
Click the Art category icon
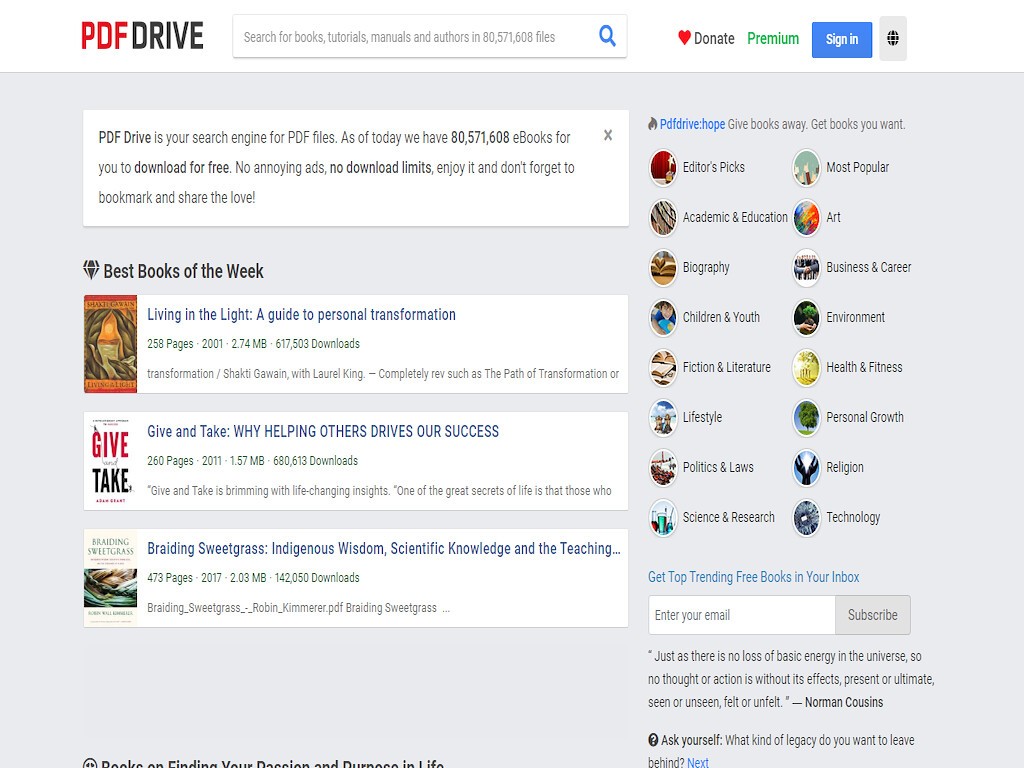[x=807, y=217]
